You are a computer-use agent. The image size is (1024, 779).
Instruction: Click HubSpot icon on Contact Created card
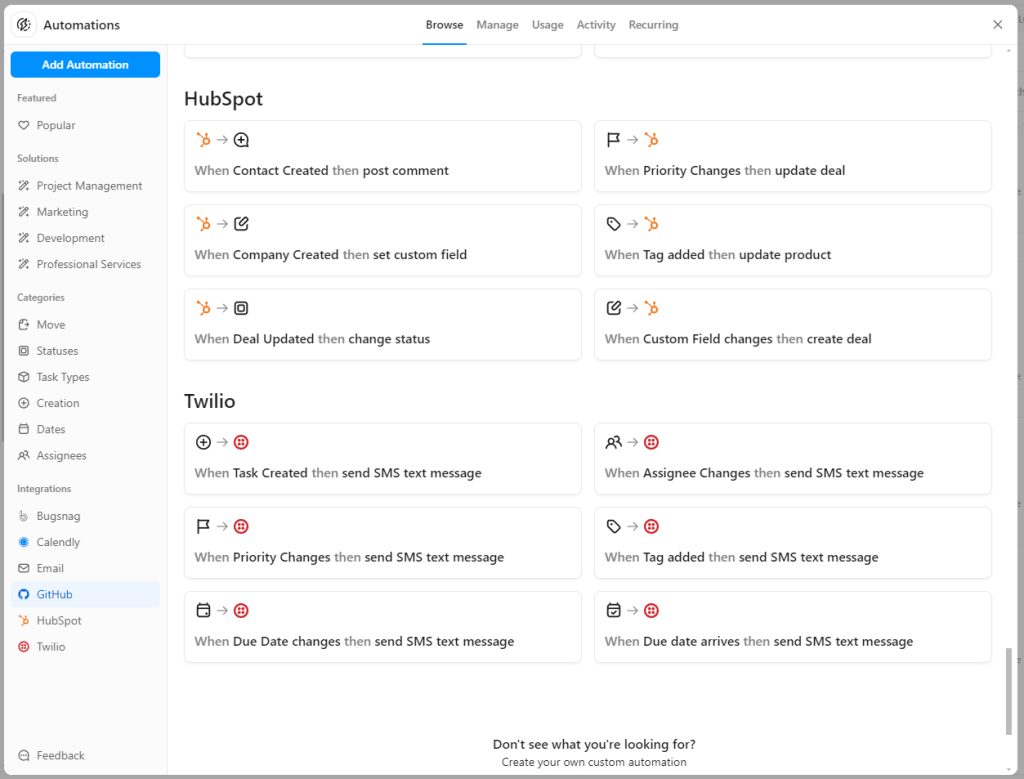(203, 140)
